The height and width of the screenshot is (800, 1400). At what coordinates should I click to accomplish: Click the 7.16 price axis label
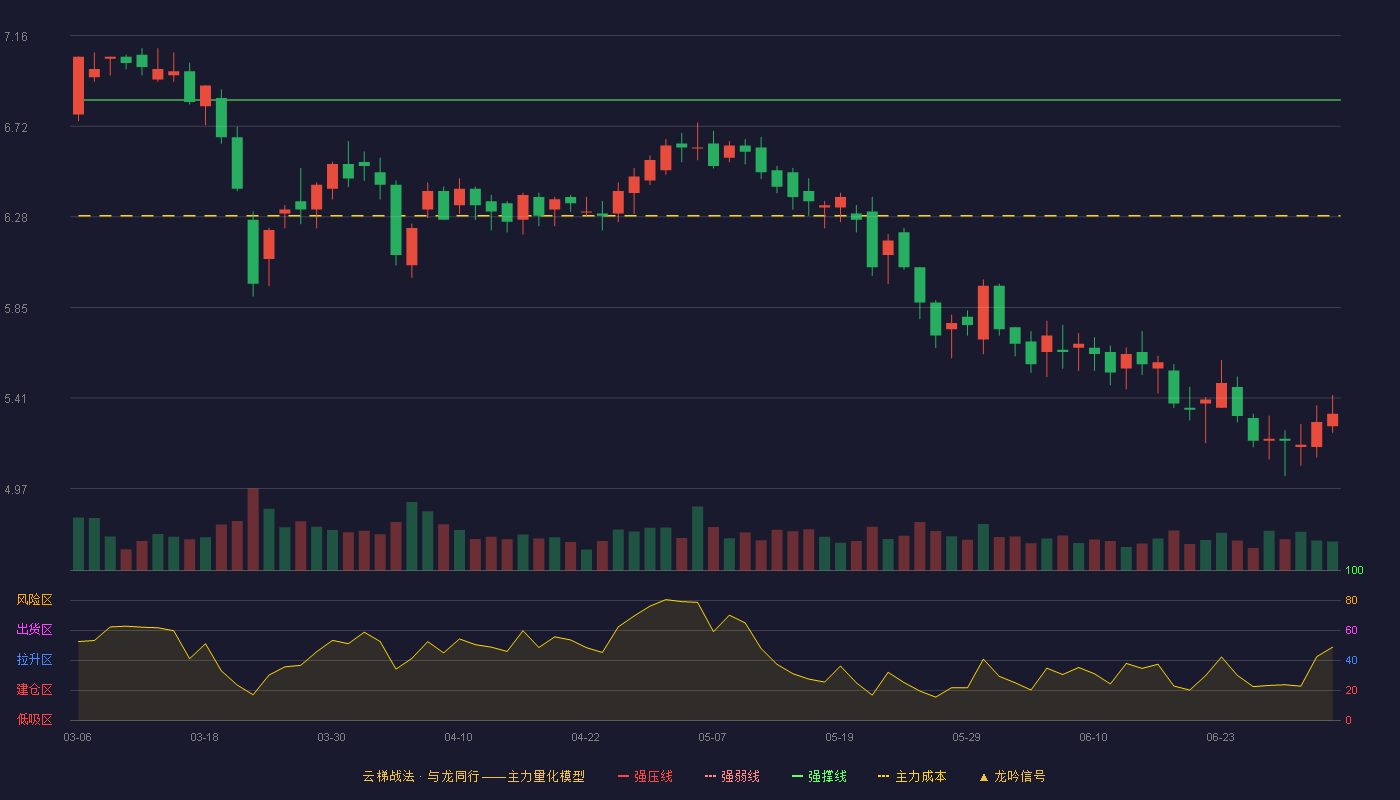coord(16,37)
